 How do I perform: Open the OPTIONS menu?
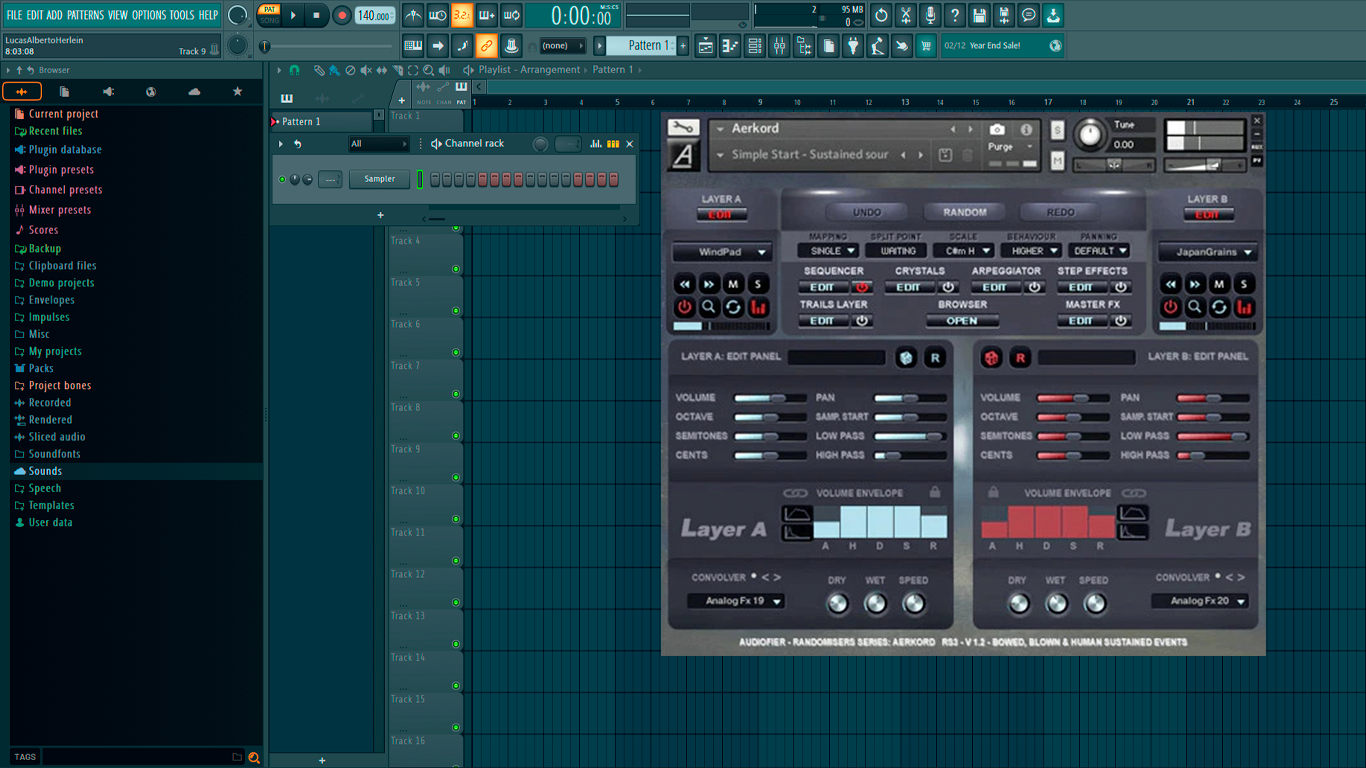coord(149,15)
